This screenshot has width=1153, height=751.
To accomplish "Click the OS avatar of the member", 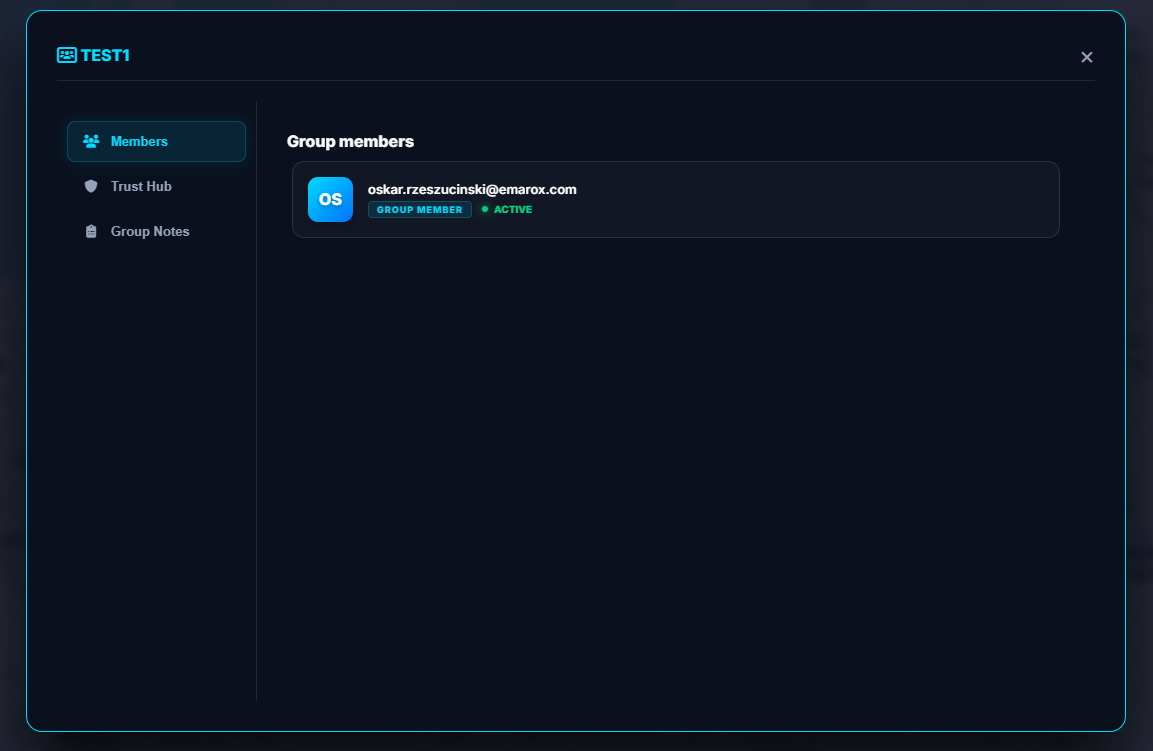I will [330, 199].
